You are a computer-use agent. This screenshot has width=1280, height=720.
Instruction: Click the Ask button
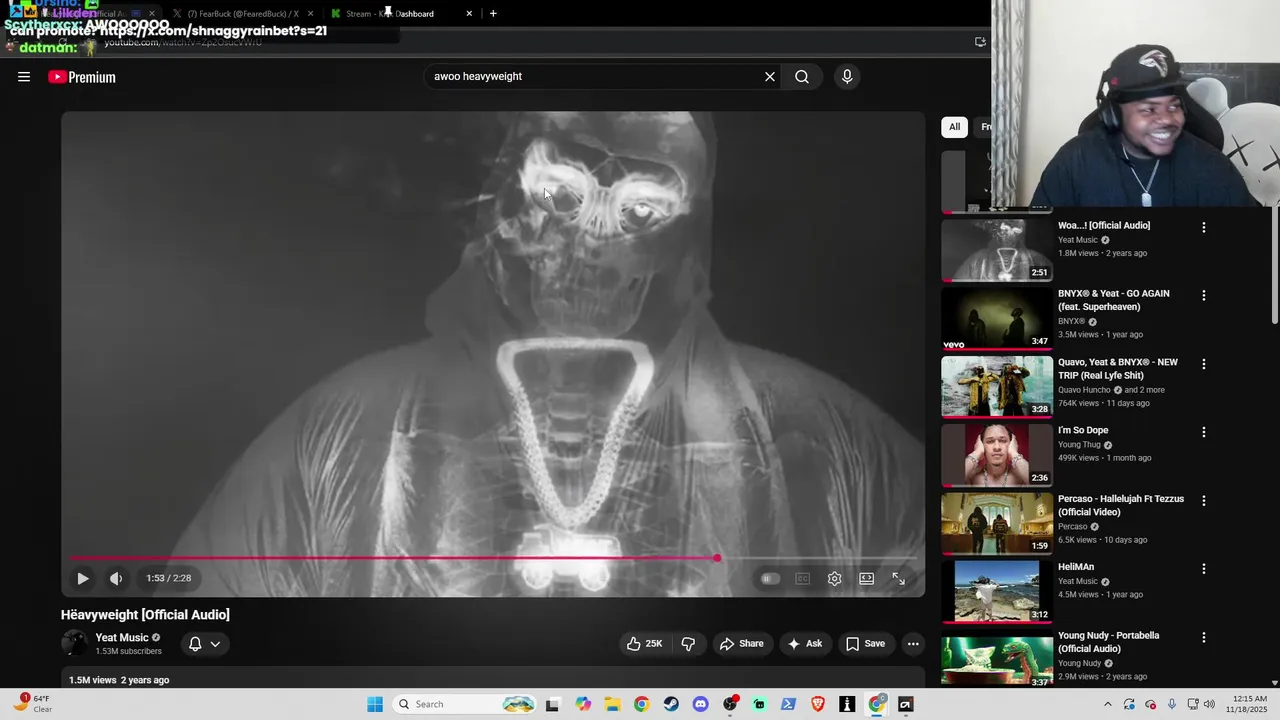805,644
